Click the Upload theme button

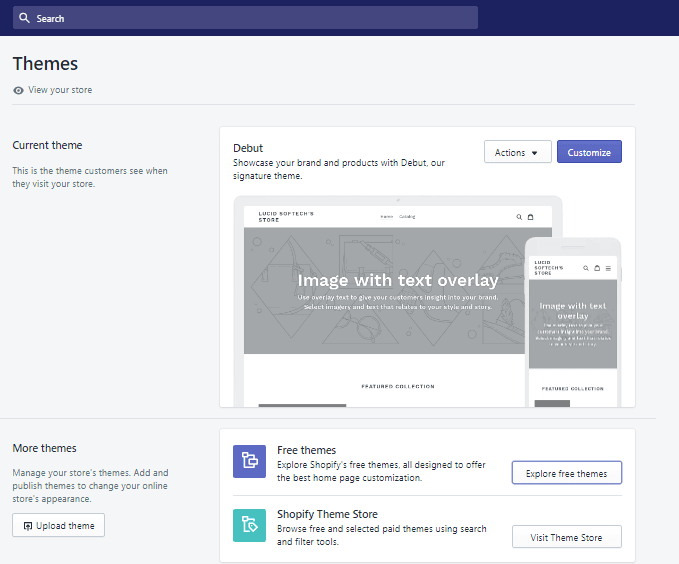tap(58, 525)
